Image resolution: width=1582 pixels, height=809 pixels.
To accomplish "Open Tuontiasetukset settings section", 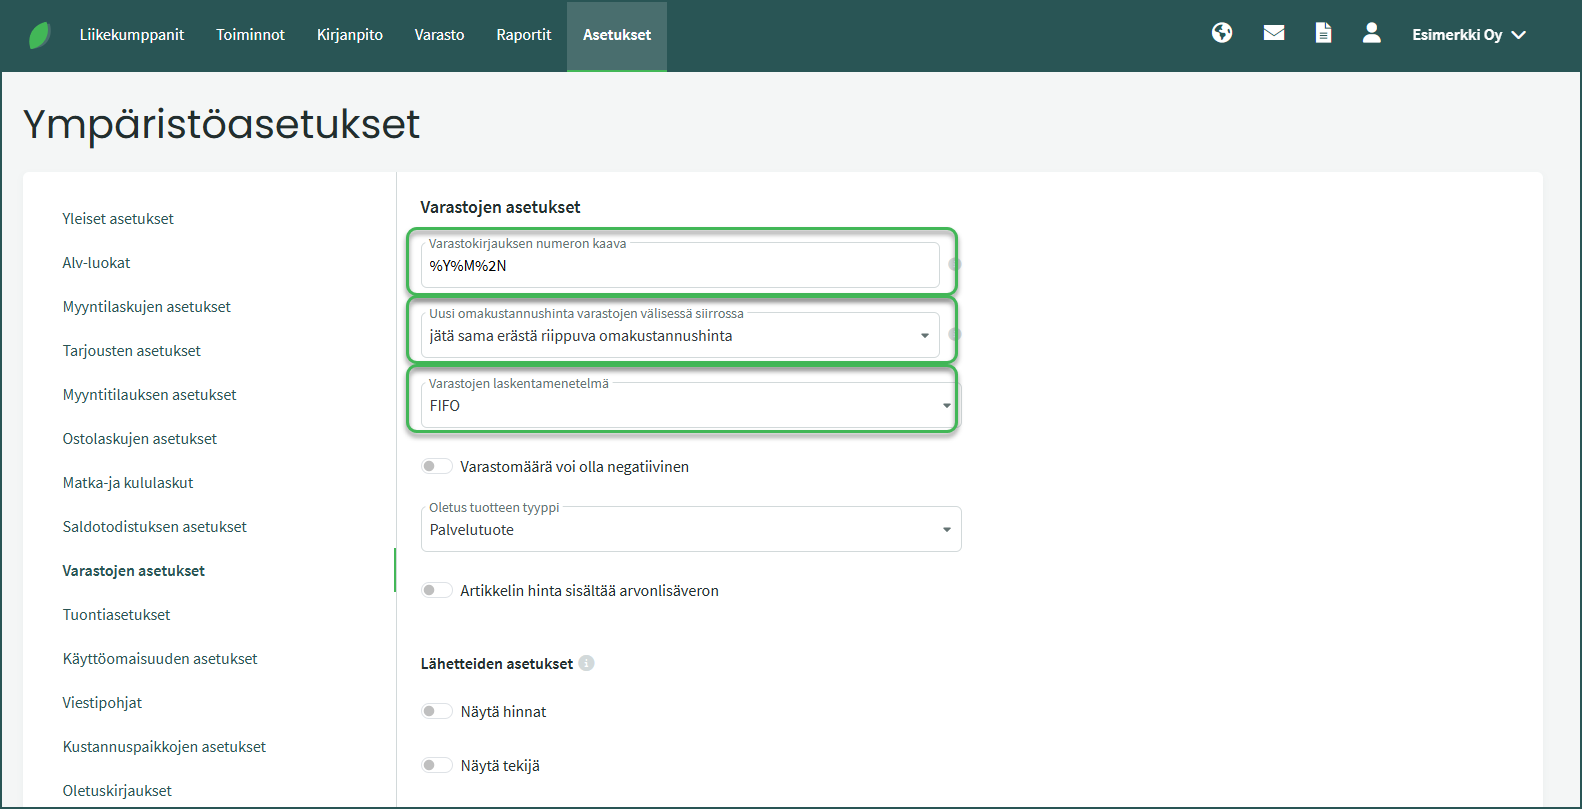I will click(117, 615).
